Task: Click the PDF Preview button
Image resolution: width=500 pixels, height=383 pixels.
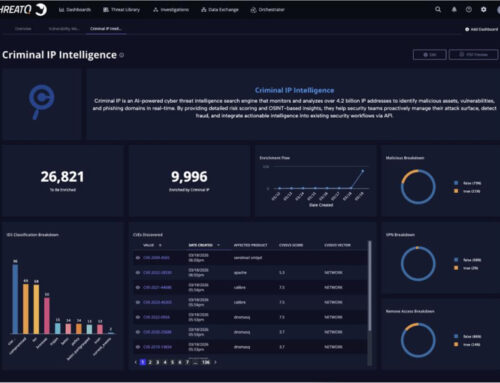Action: [x=473, y=54]
